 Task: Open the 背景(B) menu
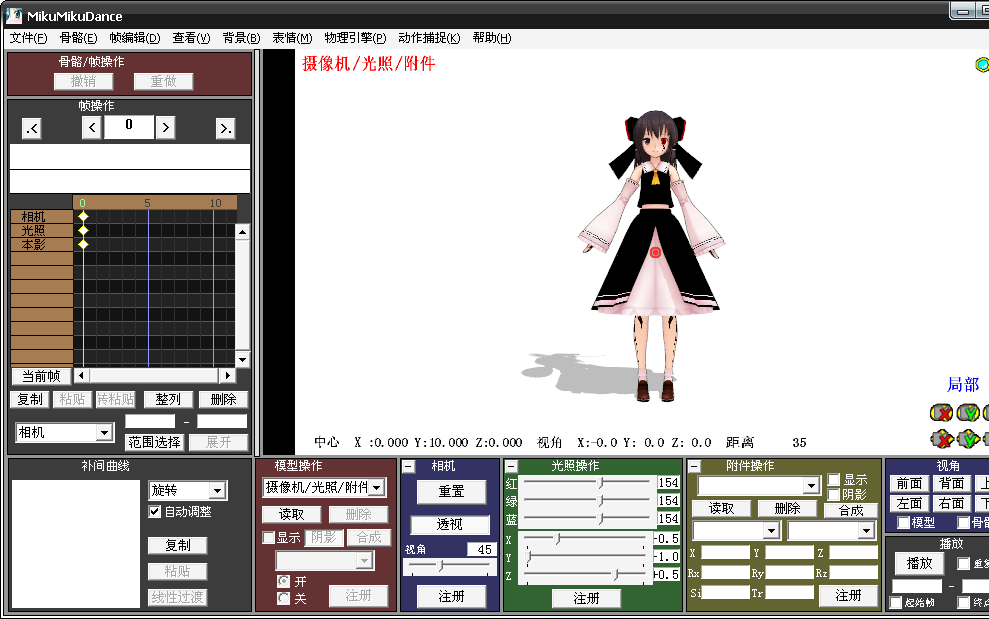[x=241, y=38]
